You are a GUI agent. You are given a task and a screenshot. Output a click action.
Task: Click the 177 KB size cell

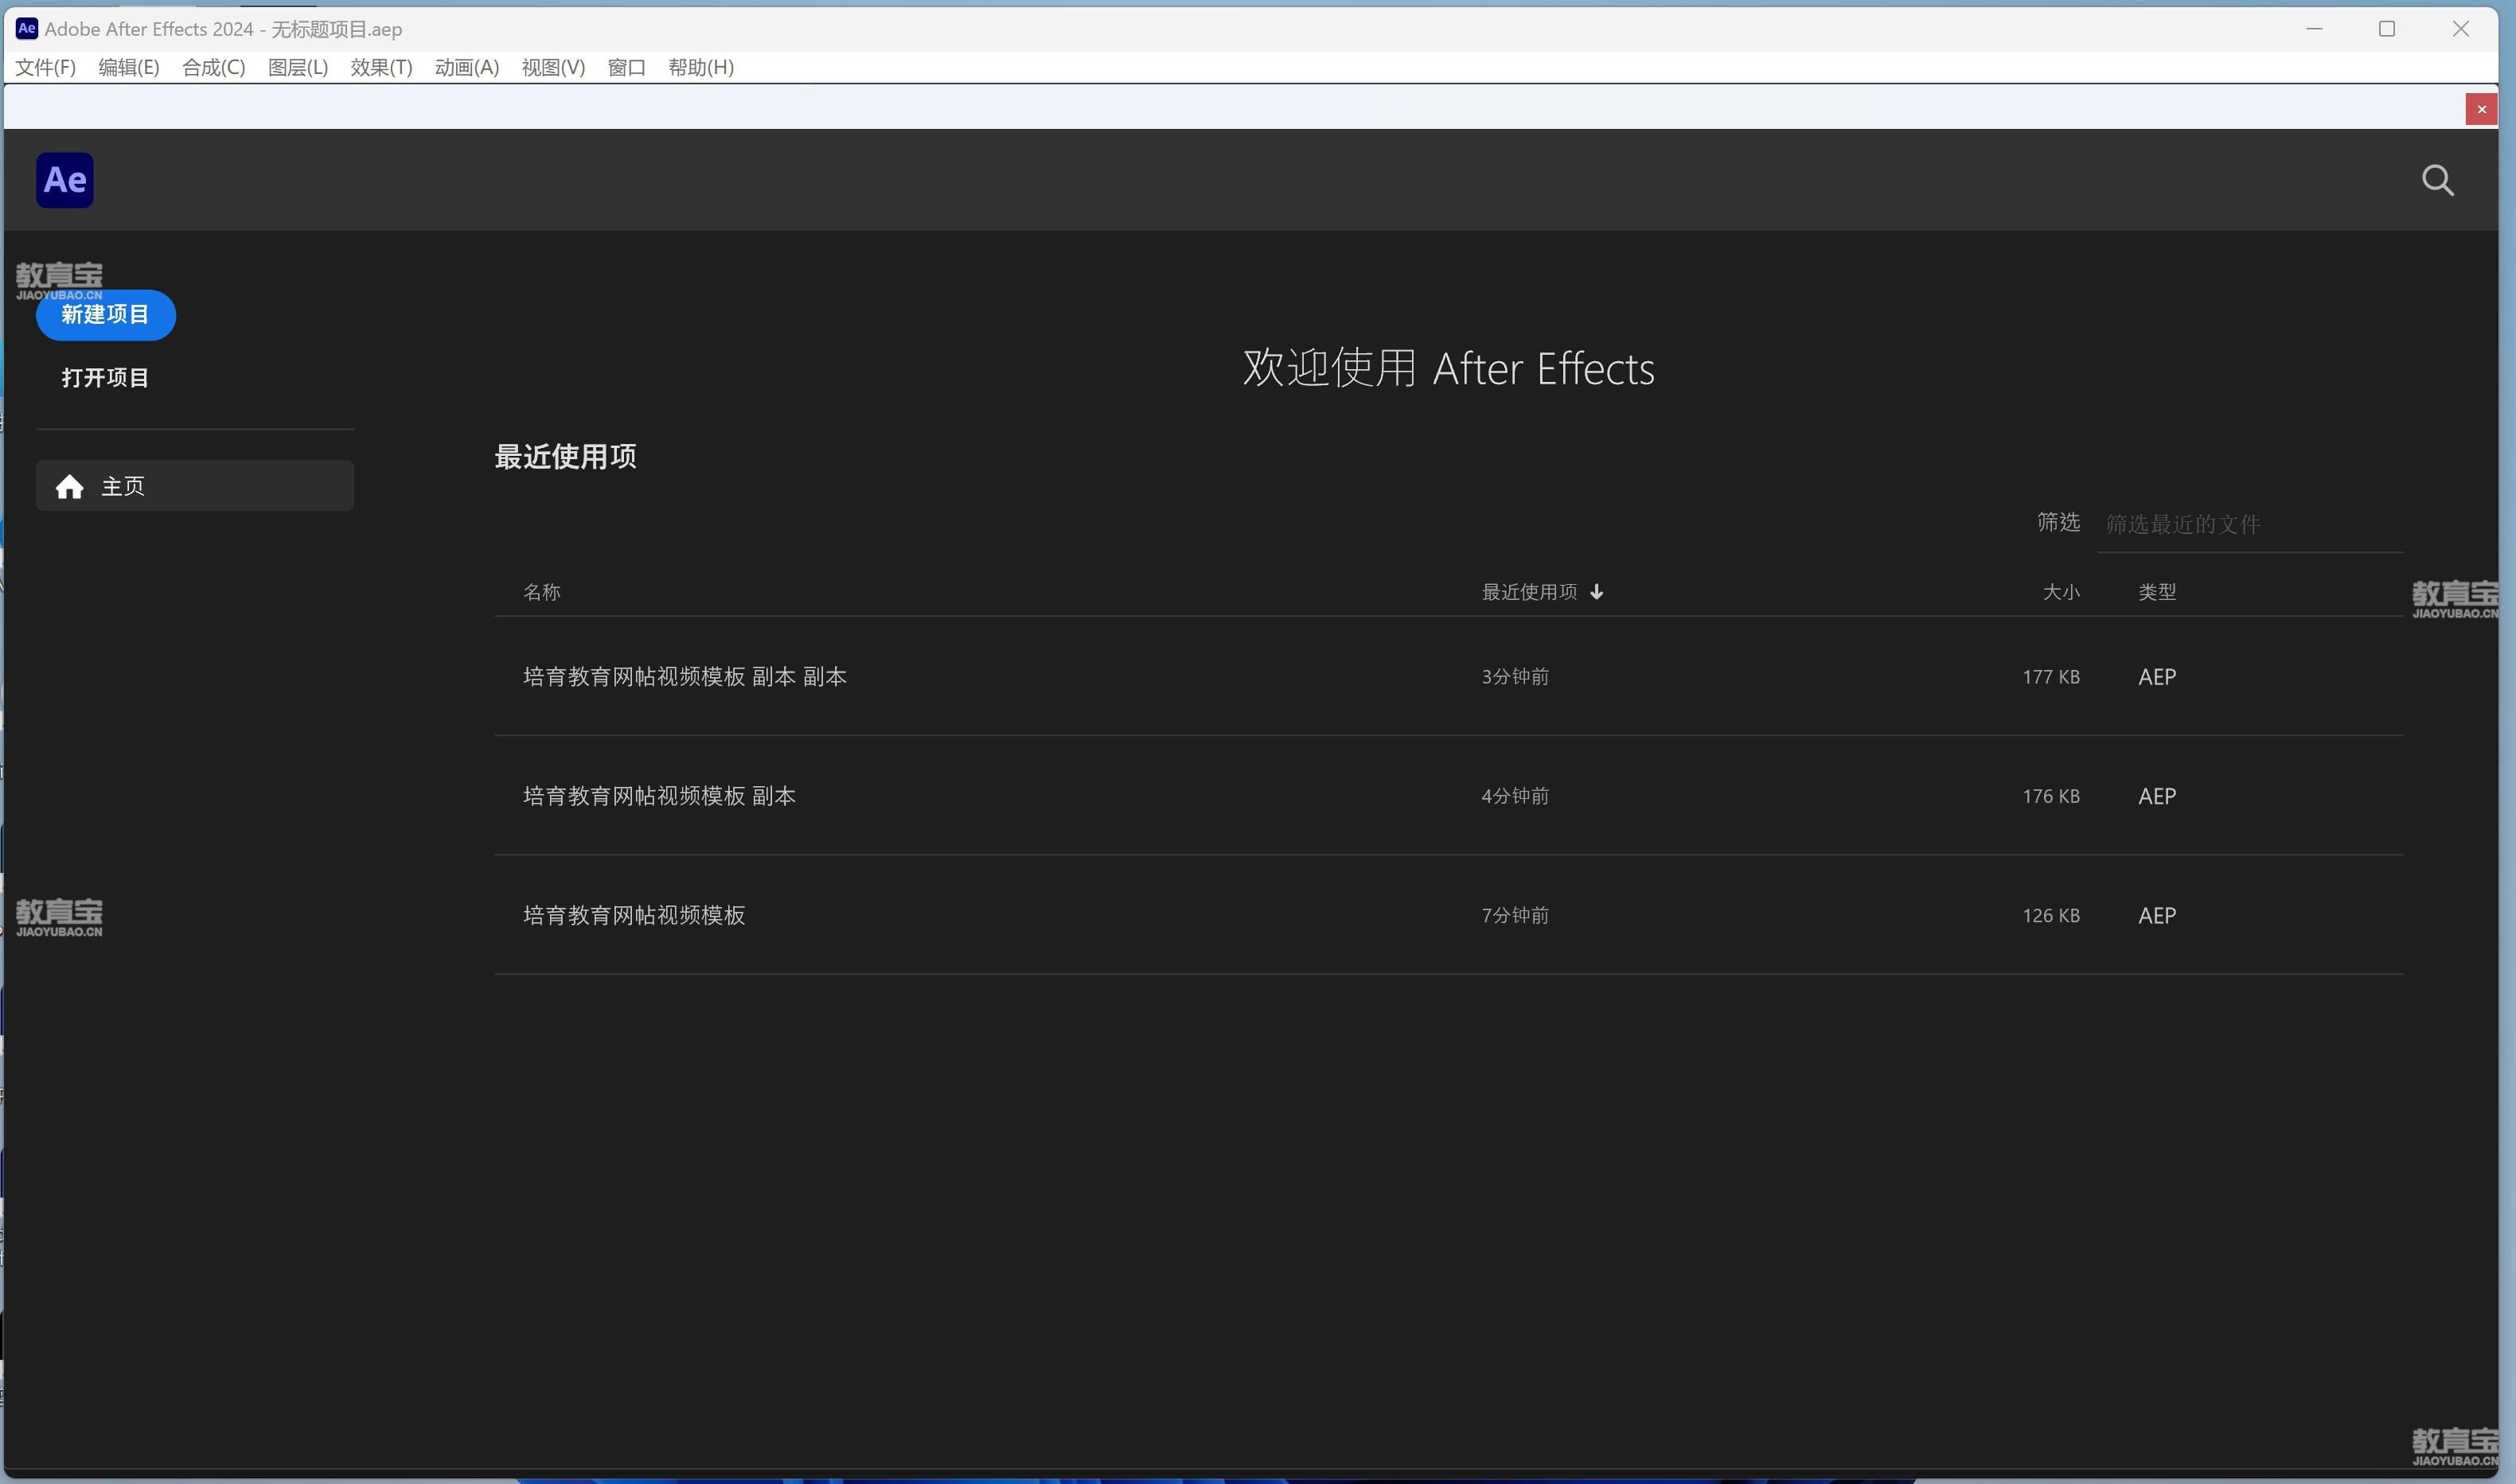(2051, 677)
